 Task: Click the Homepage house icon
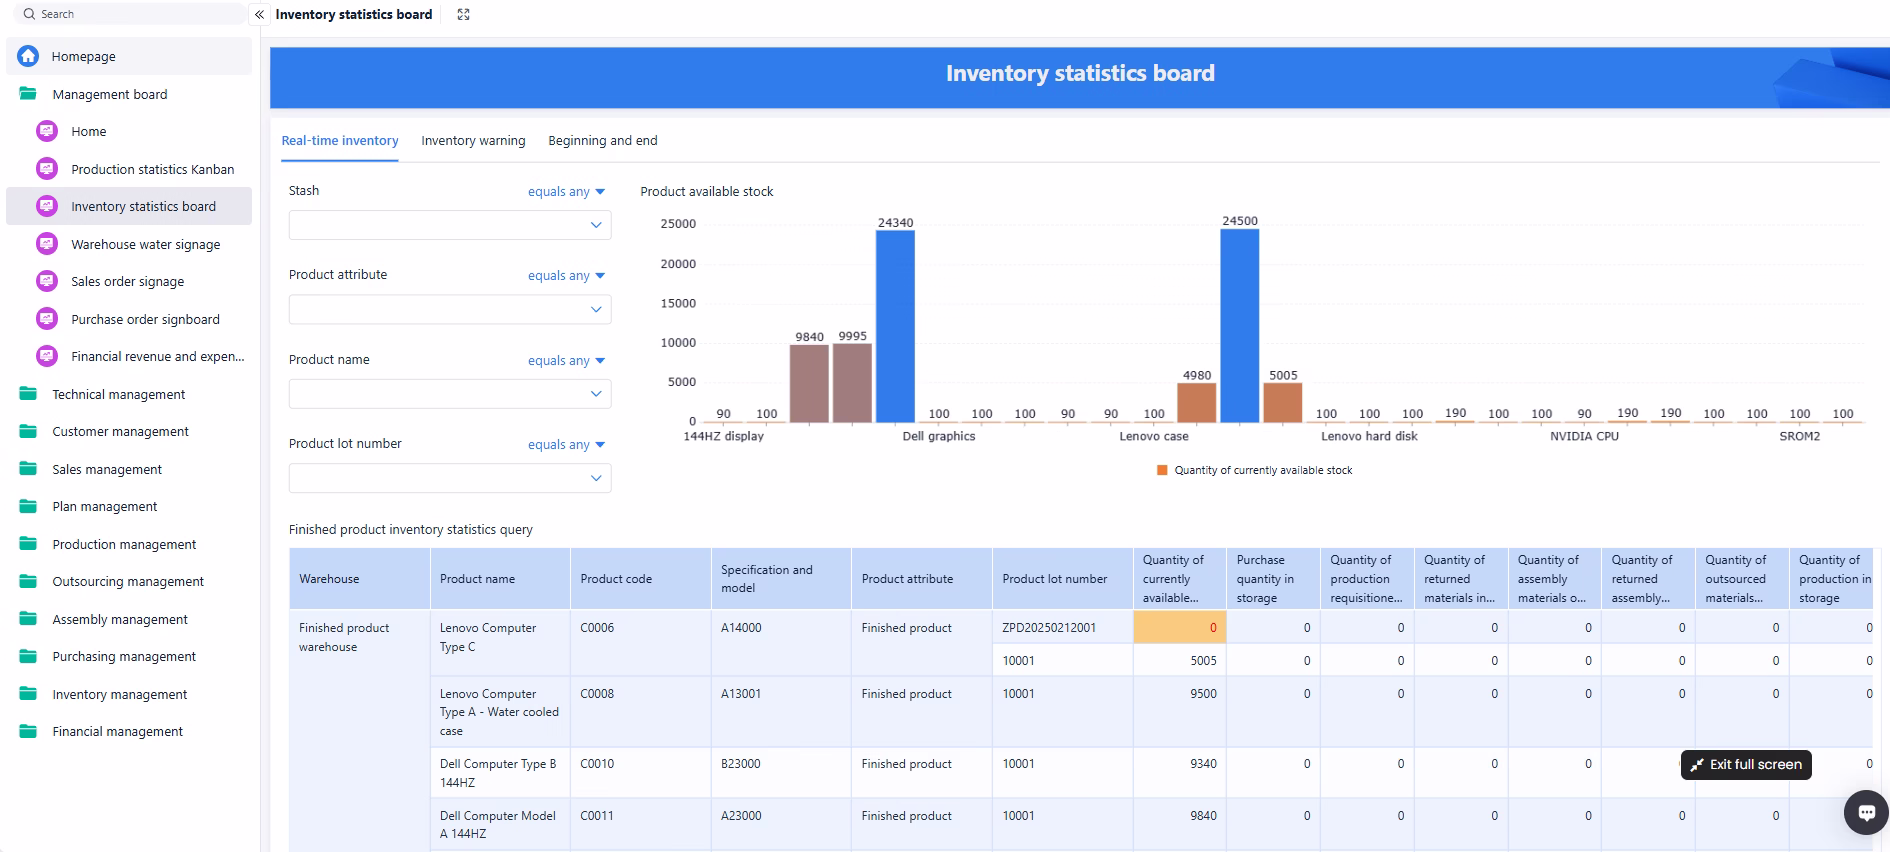(28, 56)
